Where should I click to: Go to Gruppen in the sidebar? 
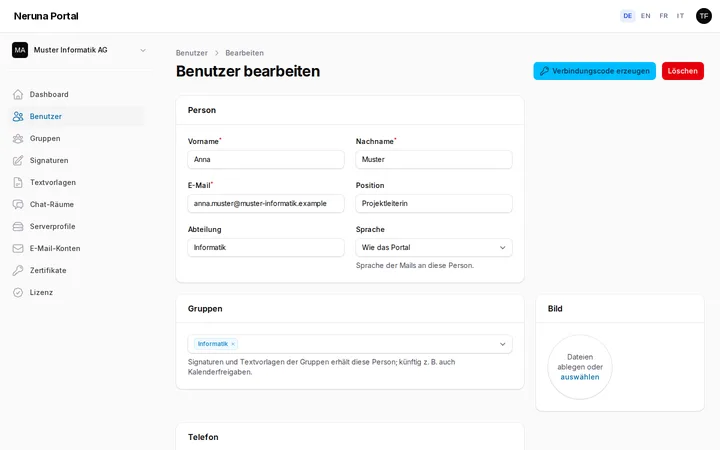tap(77, 139)
